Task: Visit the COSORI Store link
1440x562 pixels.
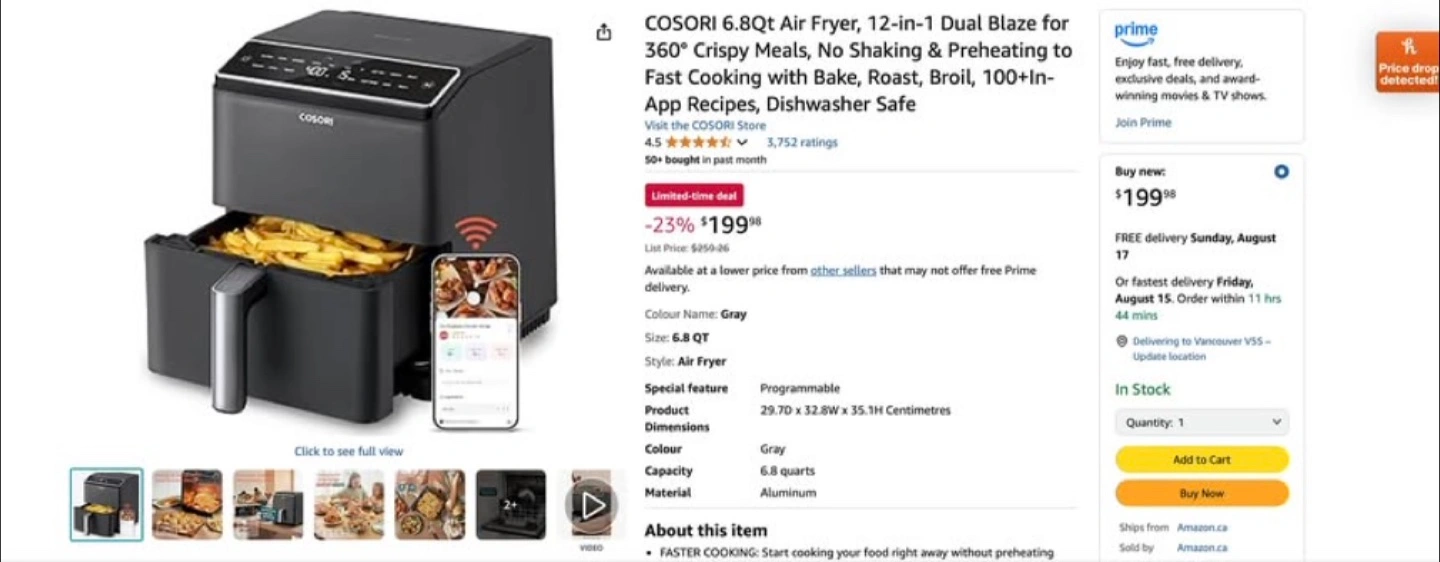Action: [705, 125]
